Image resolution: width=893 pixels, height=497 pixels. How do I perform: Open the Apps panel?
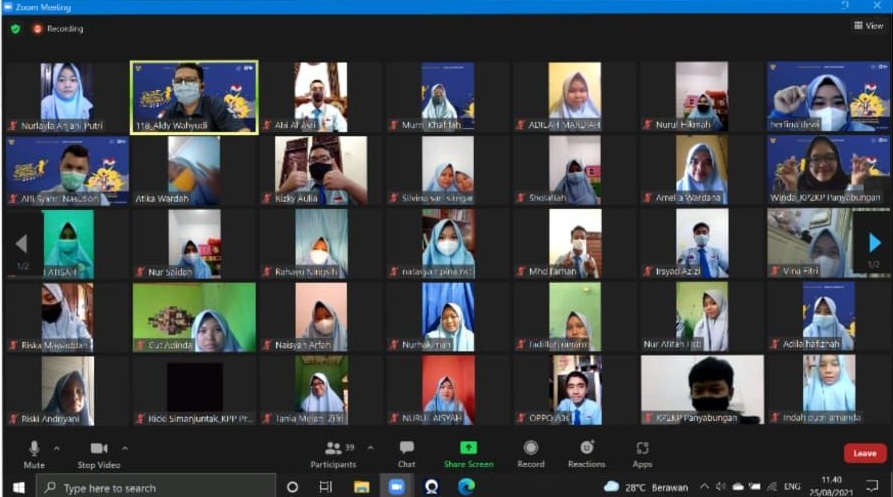(x=642, y=453)
